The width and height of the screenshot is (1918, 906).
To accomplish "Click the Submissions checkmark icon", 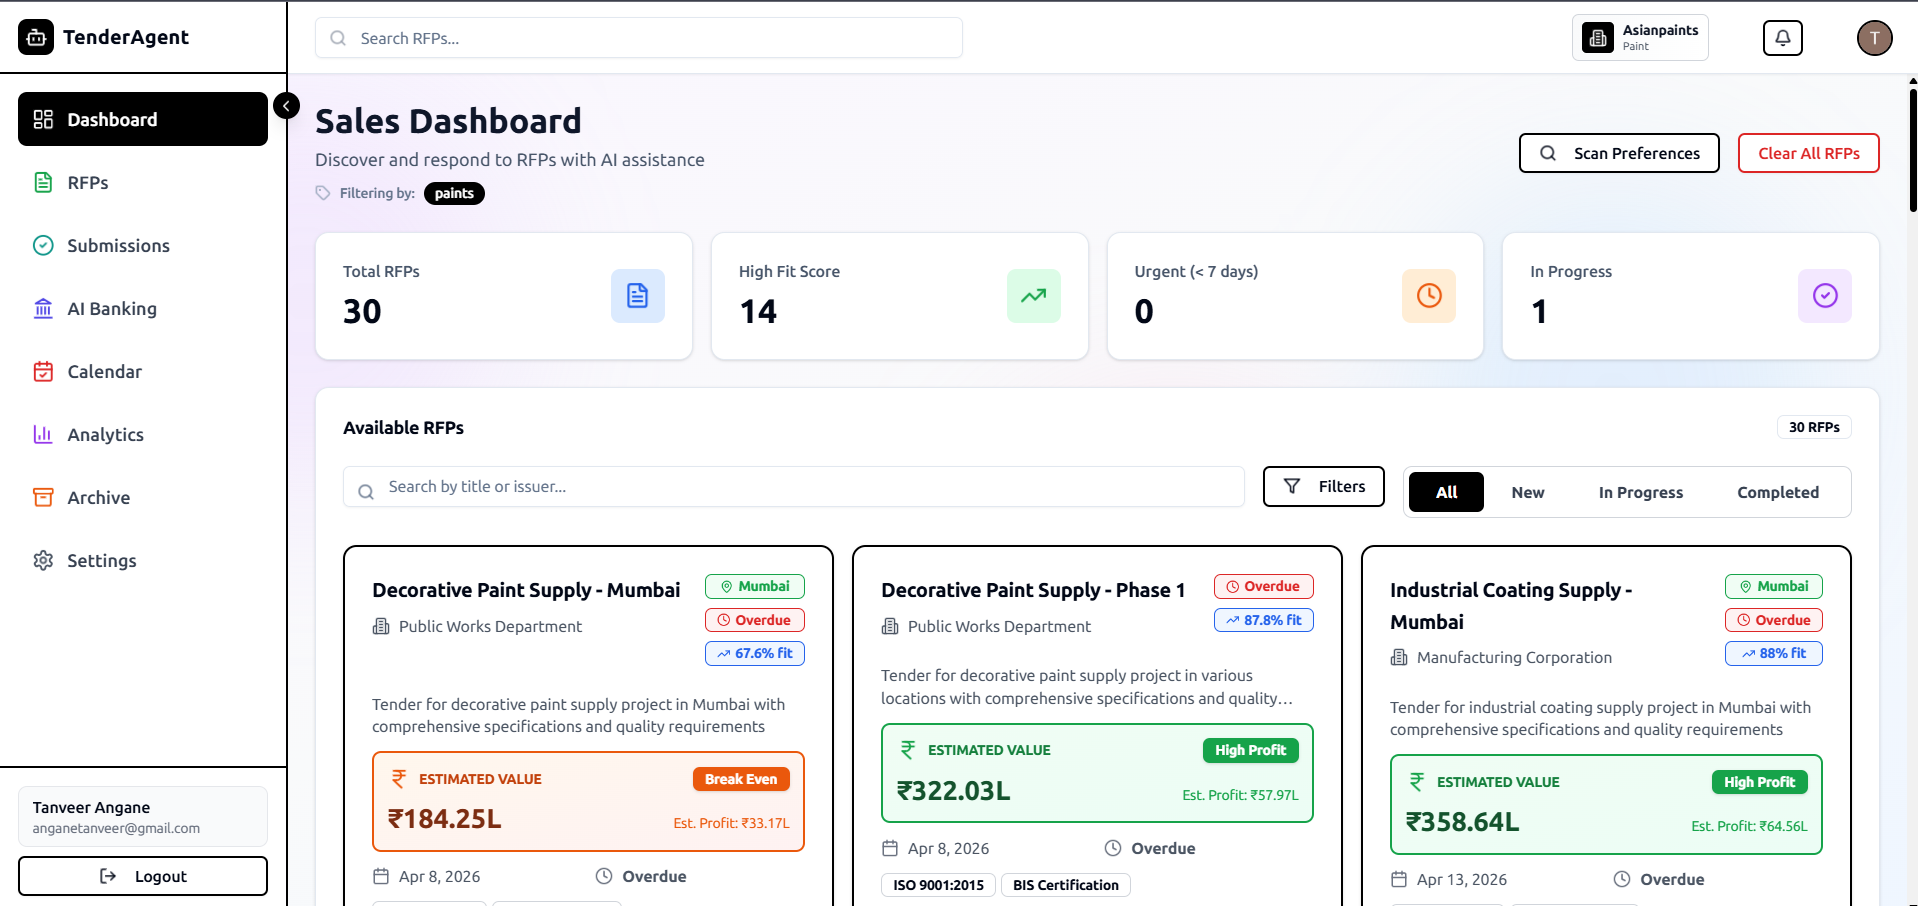I will pos(43,245).
